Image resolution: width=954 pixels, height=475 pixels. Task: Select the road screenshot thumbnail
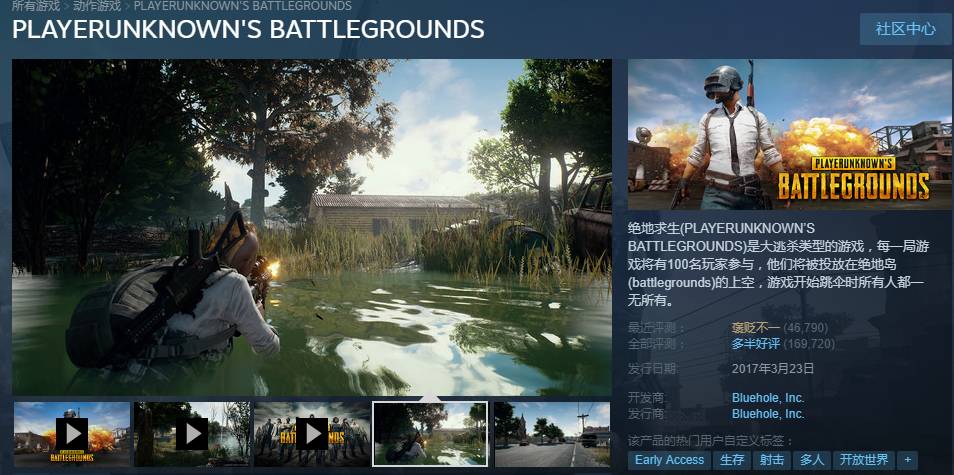click(552, 434)
